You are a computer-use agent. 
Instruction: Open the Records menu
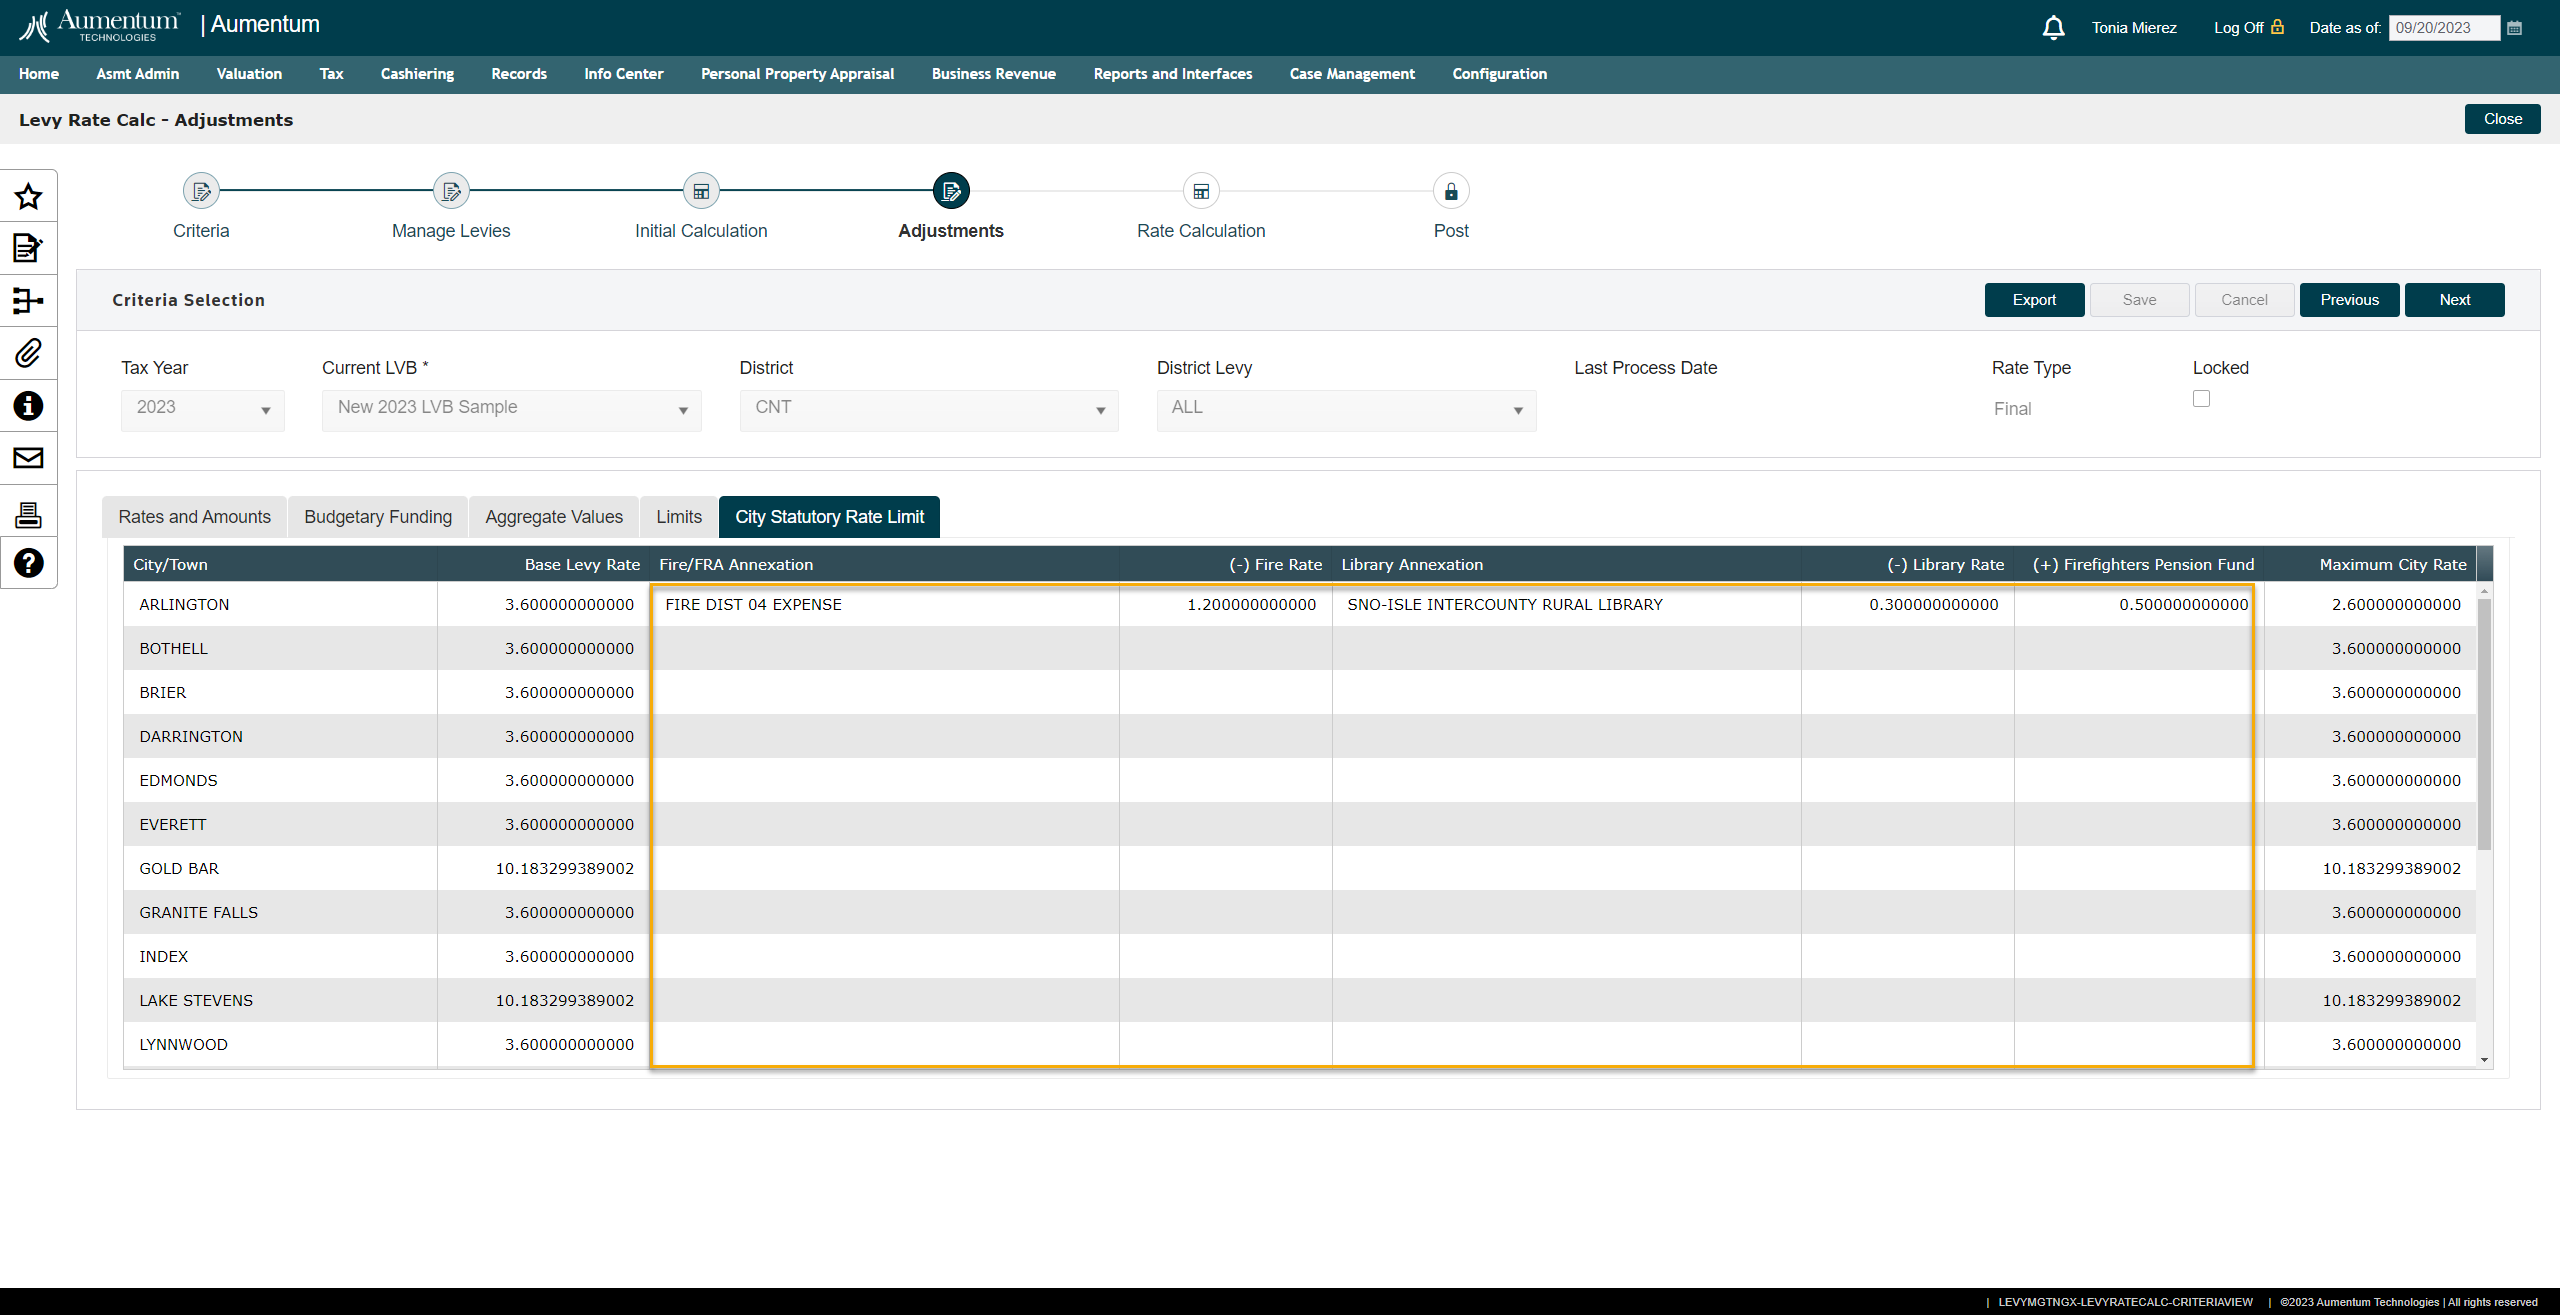pos(519,74)
